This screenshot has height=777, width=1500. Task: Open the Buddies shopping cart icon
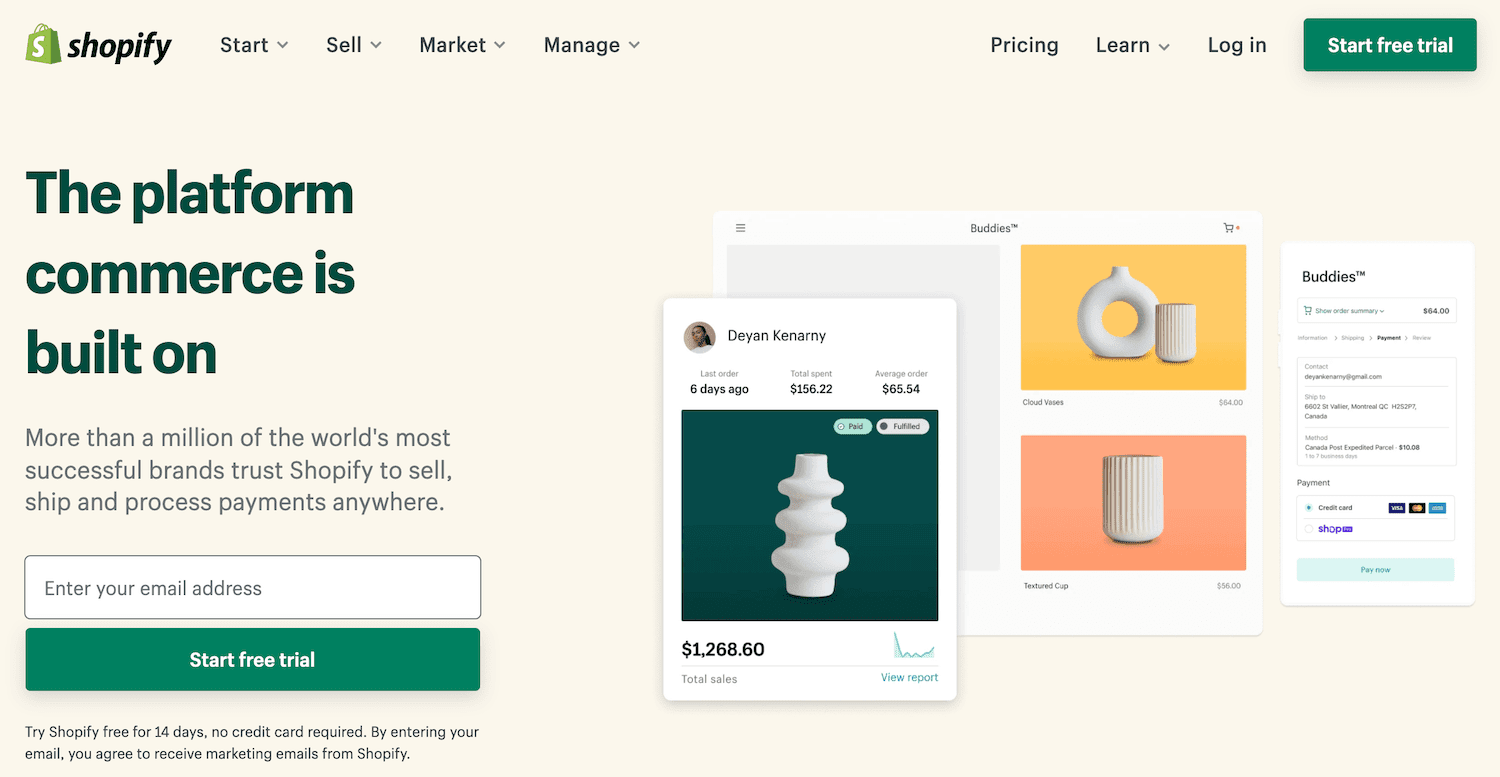pos(1229,227)
